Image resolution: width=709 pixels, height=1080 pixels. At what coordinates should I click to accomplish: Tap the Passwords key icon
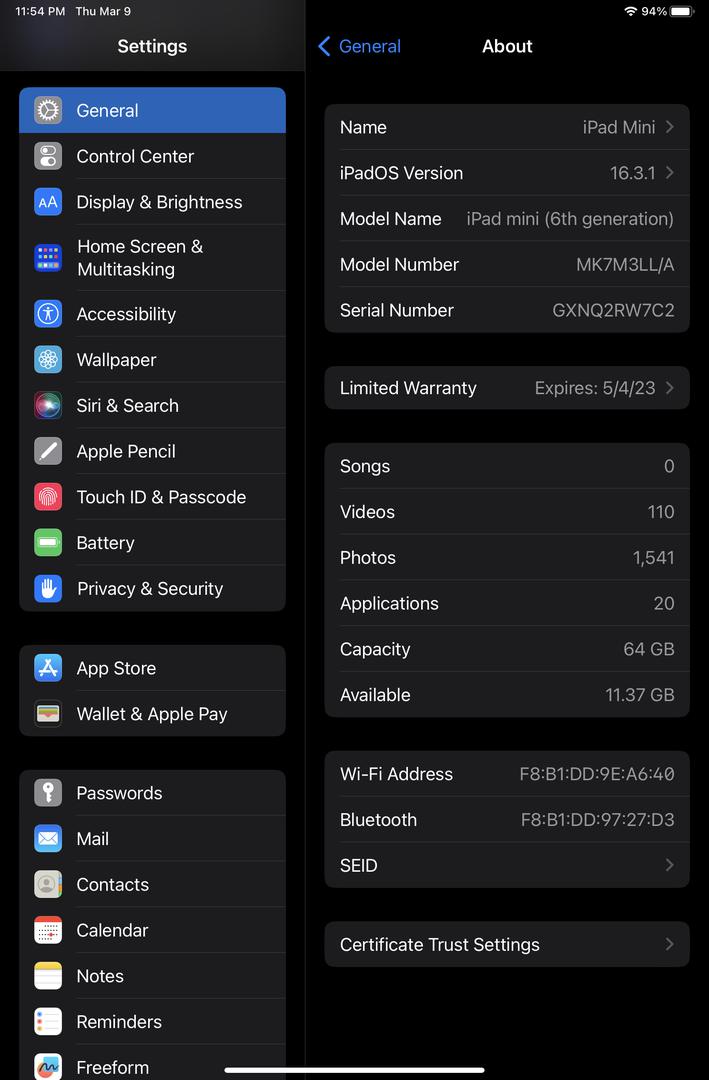pos(48,793)
